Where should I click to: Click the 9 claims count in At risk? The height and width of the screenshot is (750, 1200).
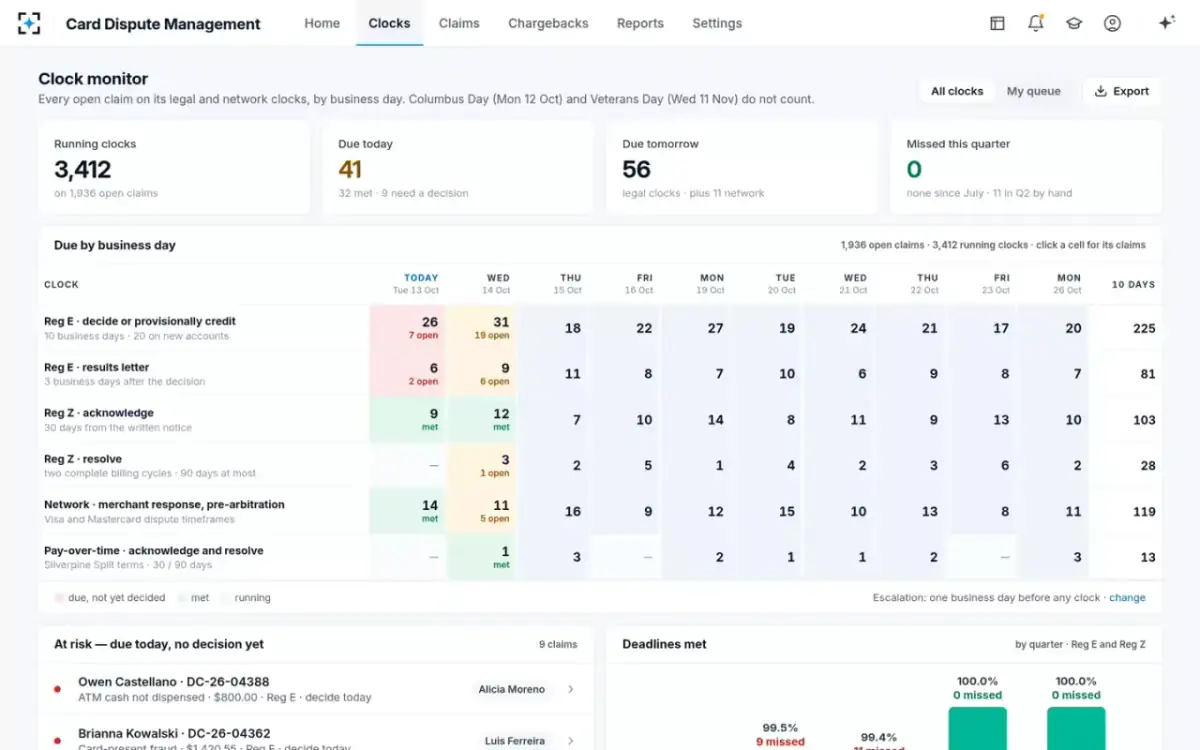(558, 645)
